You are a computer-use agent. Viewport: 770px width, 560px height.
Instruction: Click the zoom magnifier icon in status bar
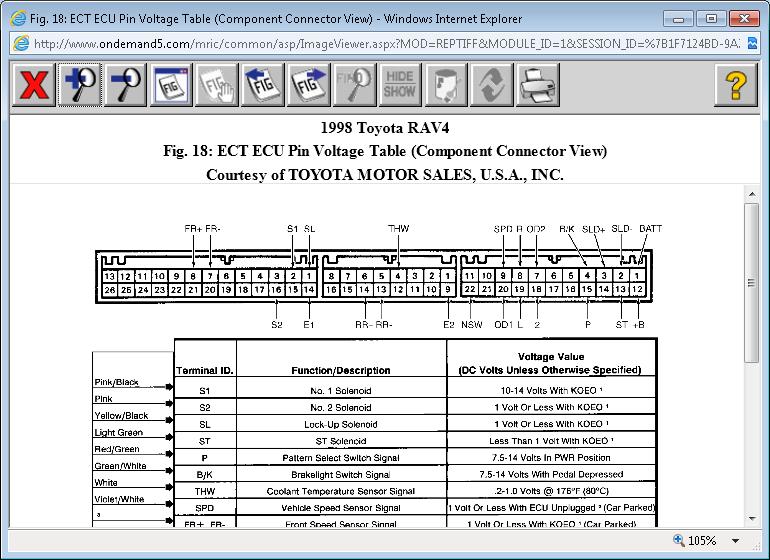[x=679, y=540]
